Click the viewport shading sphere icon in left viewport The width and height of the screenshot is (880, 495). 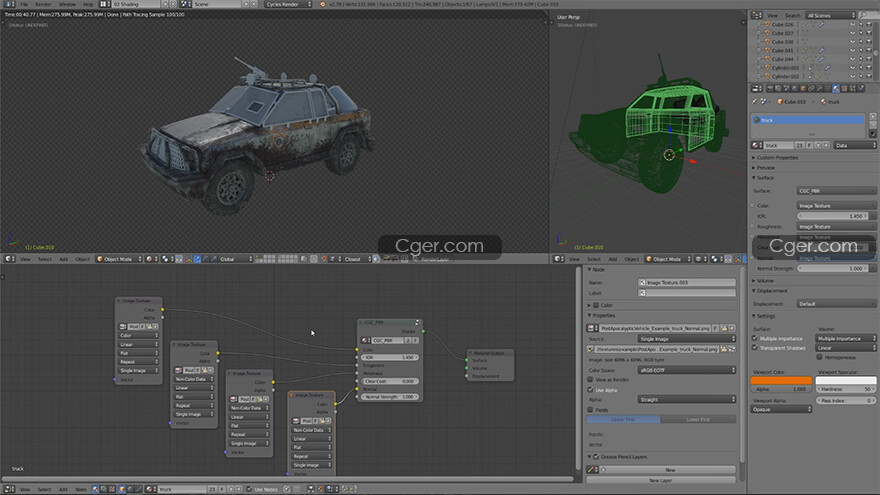coord(150,259)
